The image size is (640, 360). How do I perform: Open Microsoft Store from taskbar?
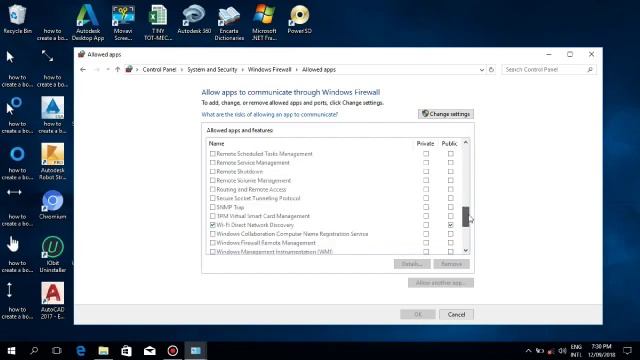(127, 351)
